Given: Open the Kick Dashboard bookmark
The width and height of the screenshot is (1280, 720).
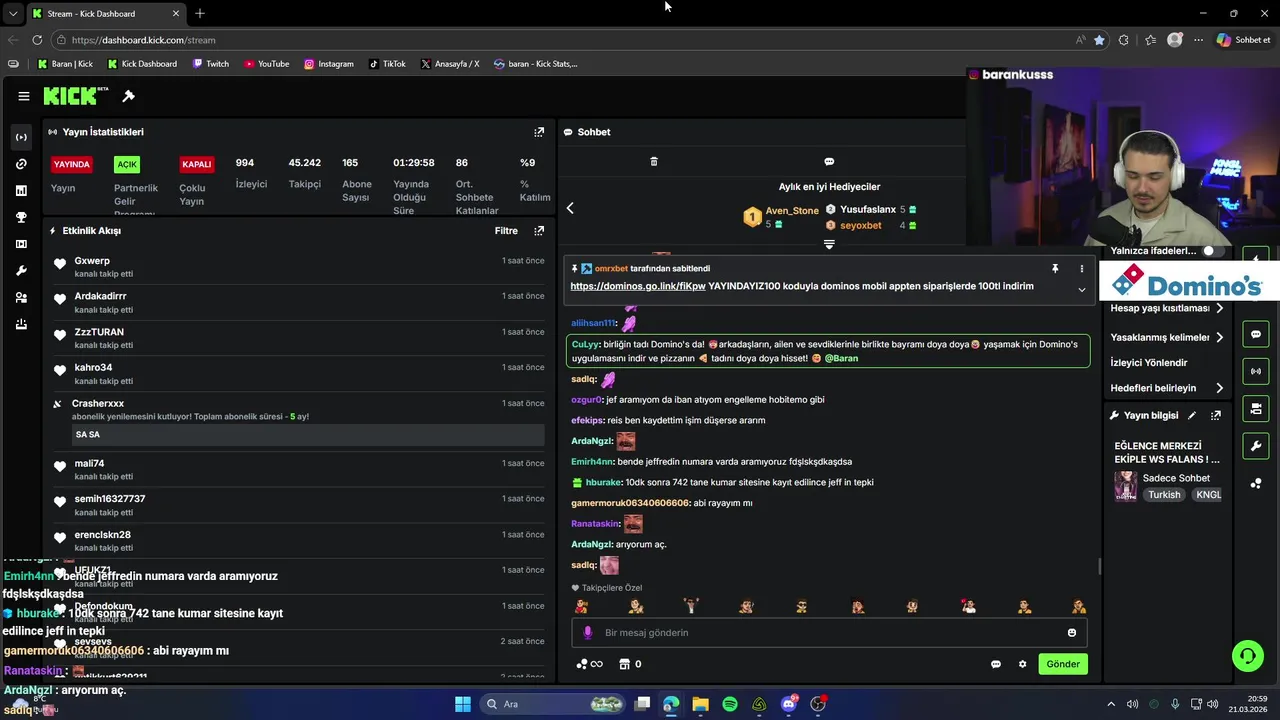Looking at the screenshot, I should click(142, 64).
